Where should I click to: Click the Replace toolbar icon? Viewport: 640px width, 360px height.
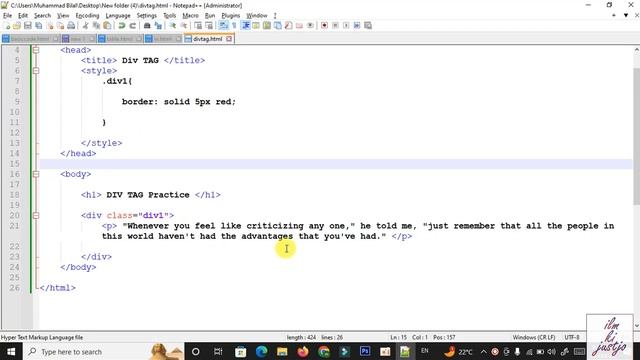[x=158, y=26]
